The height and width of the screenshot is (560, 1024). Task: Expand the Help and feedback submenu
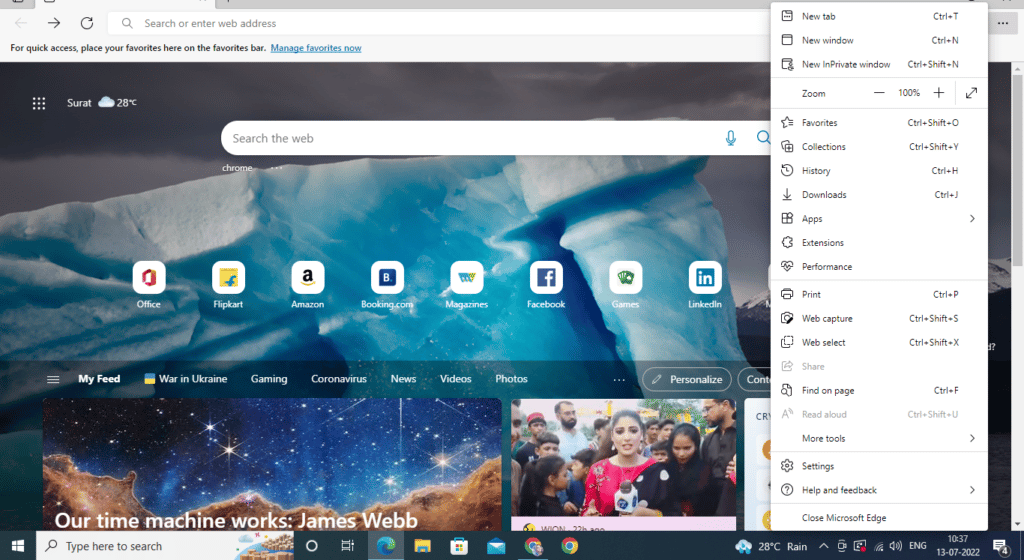(879, 490)
